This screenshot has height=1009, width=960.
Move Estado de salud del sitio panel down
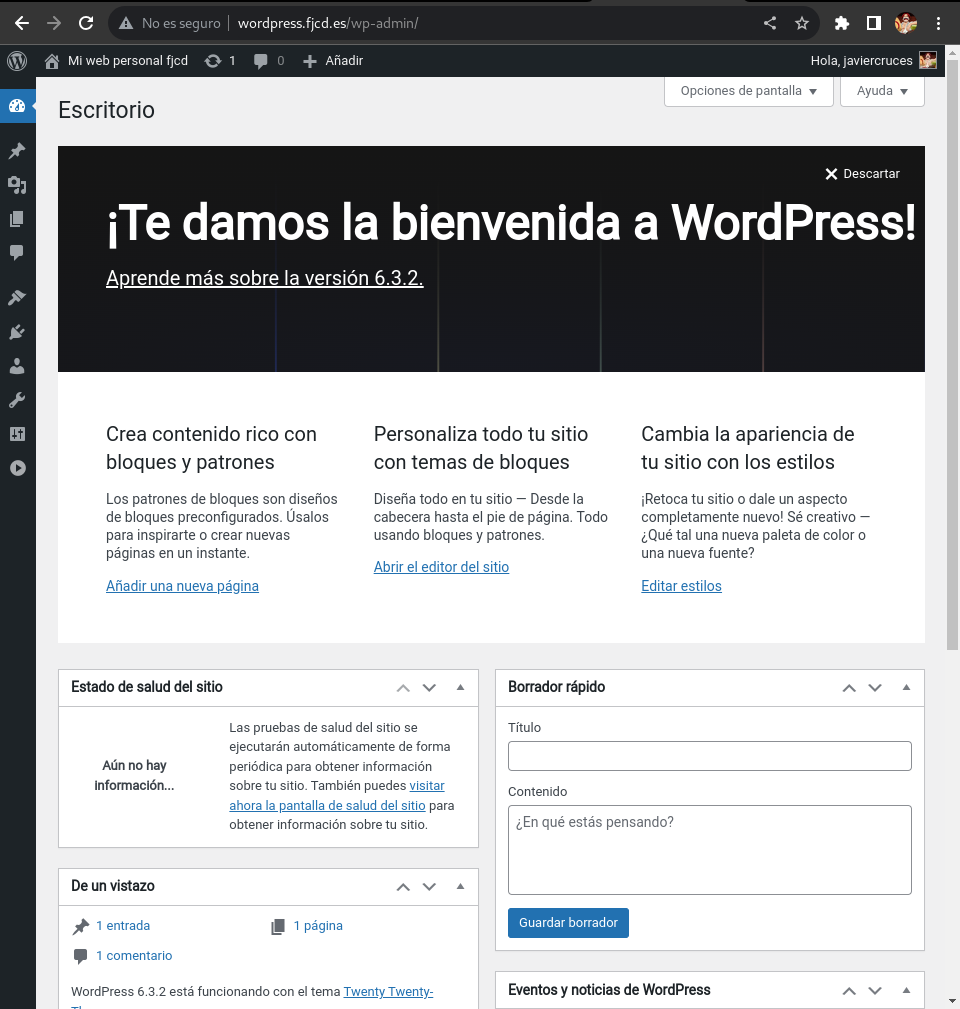pos(429,688)
